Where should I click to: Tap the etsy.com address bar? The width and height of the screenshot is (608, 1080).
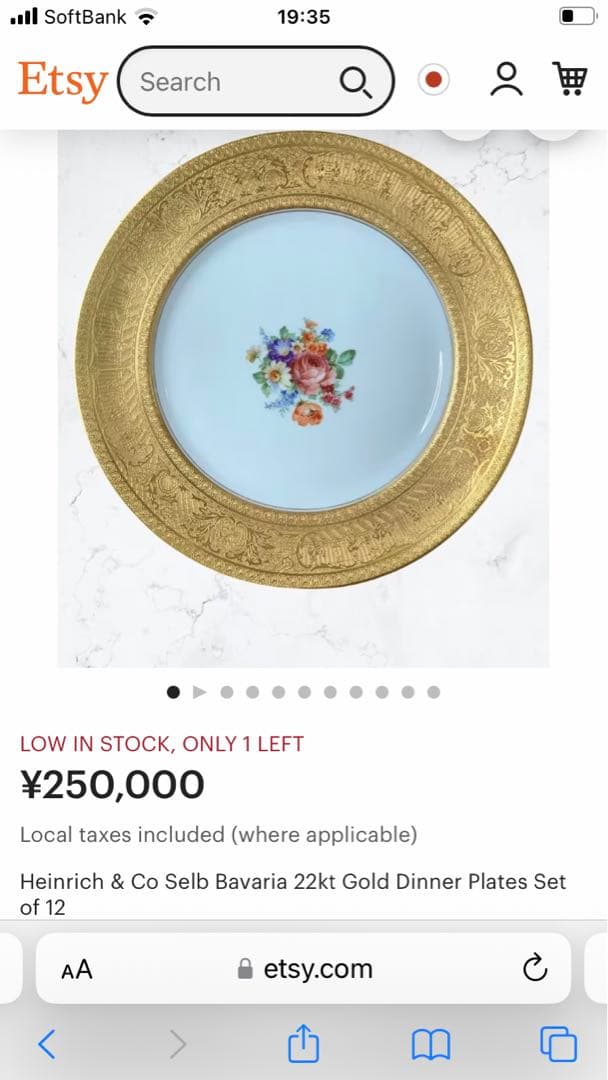coord(305,968)
